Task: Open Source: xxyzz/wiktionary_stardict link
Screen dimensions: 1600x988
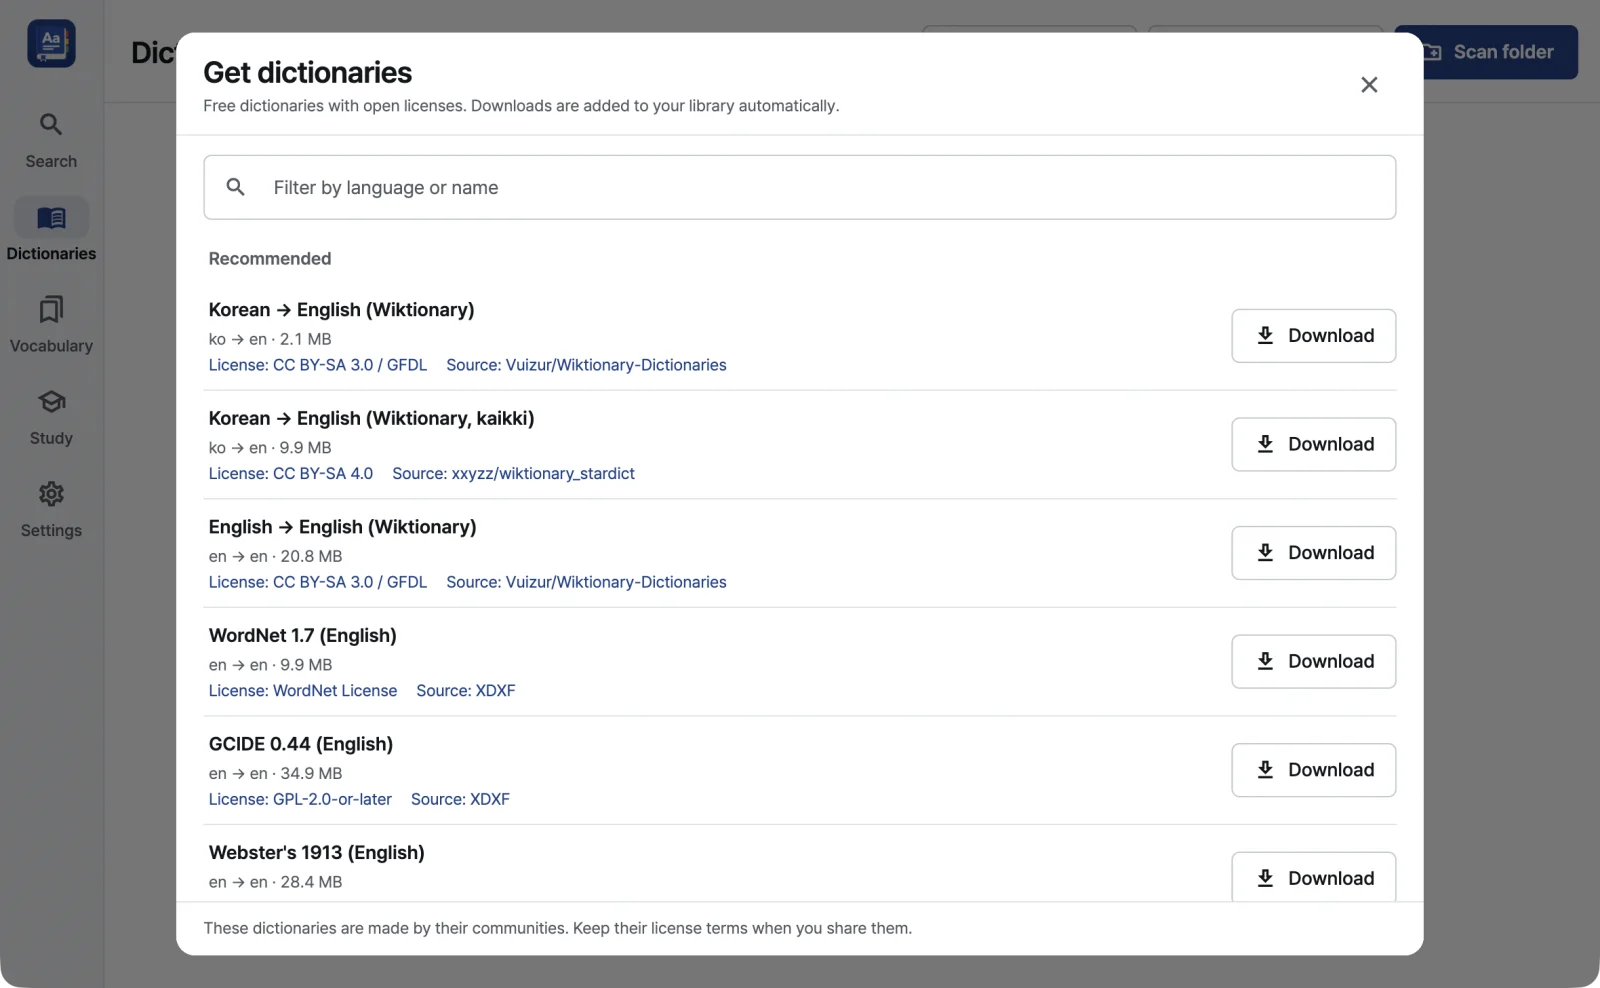Action: pos(513,473)
